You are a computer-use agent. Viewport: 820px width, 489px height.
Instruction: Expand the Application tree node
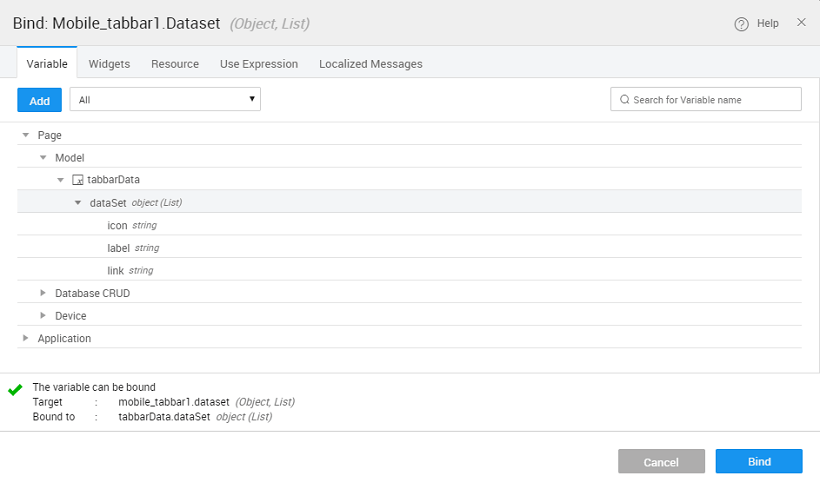[26, 338]
